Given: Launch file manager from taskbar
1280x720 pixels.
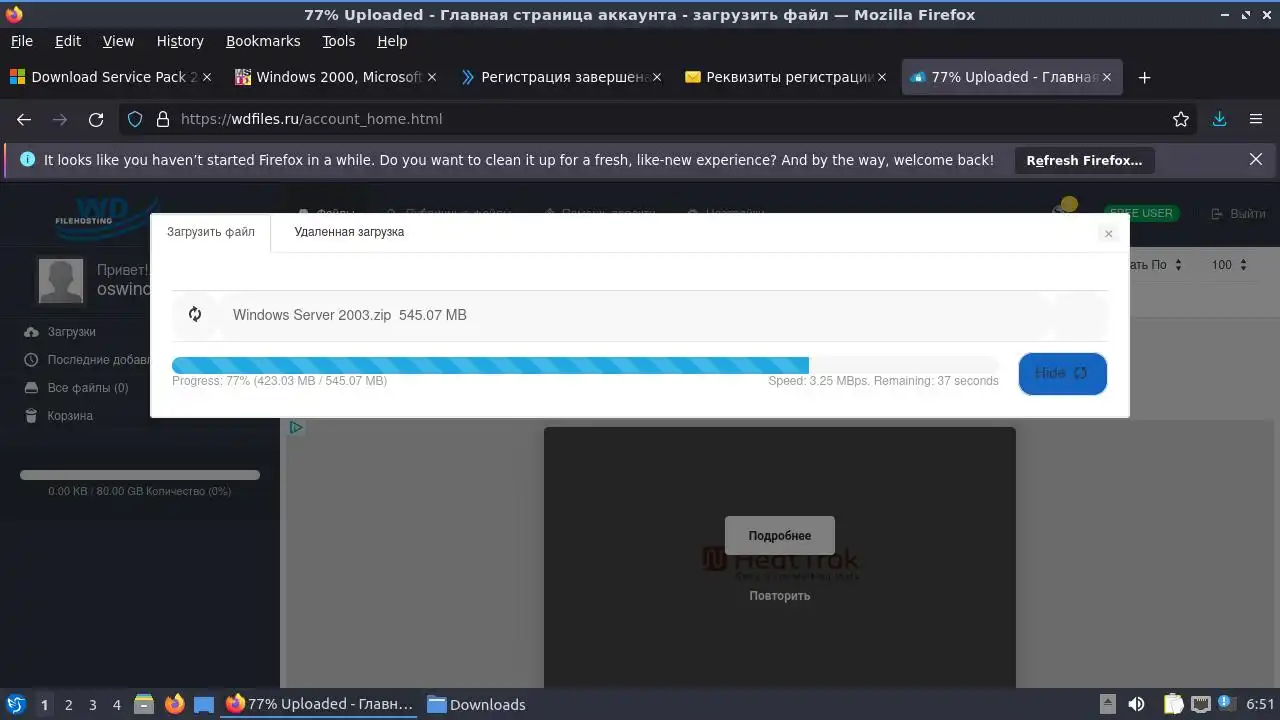Looking at the screenshot, I should (144, 704).
